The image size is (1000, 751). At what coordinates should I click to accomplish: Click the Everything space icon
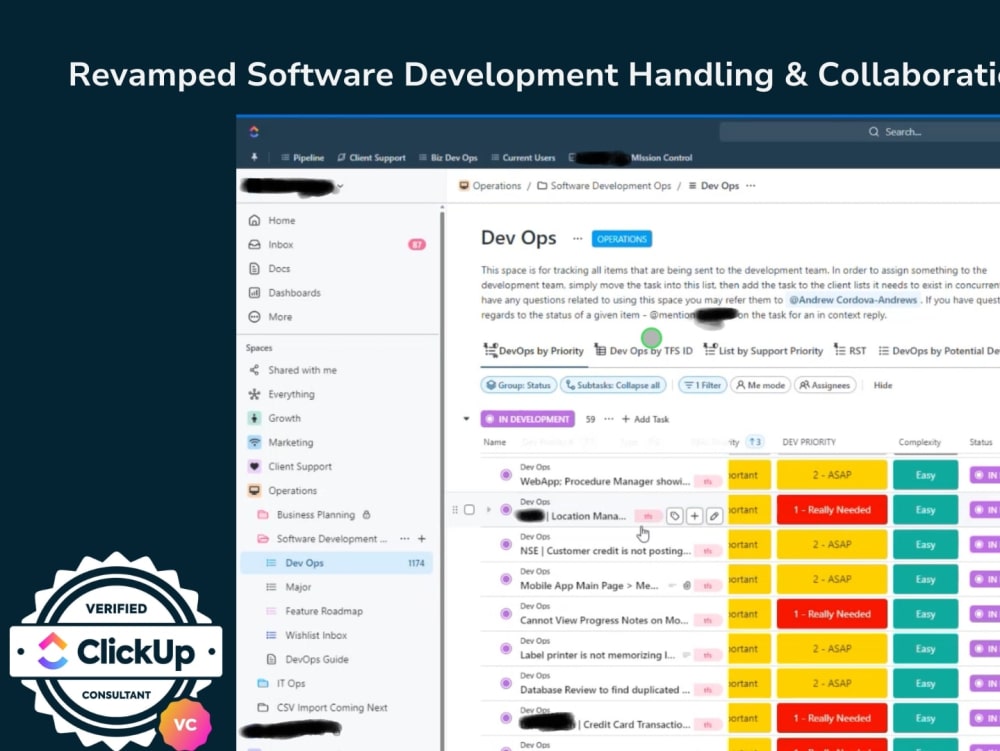click(254, 394)
